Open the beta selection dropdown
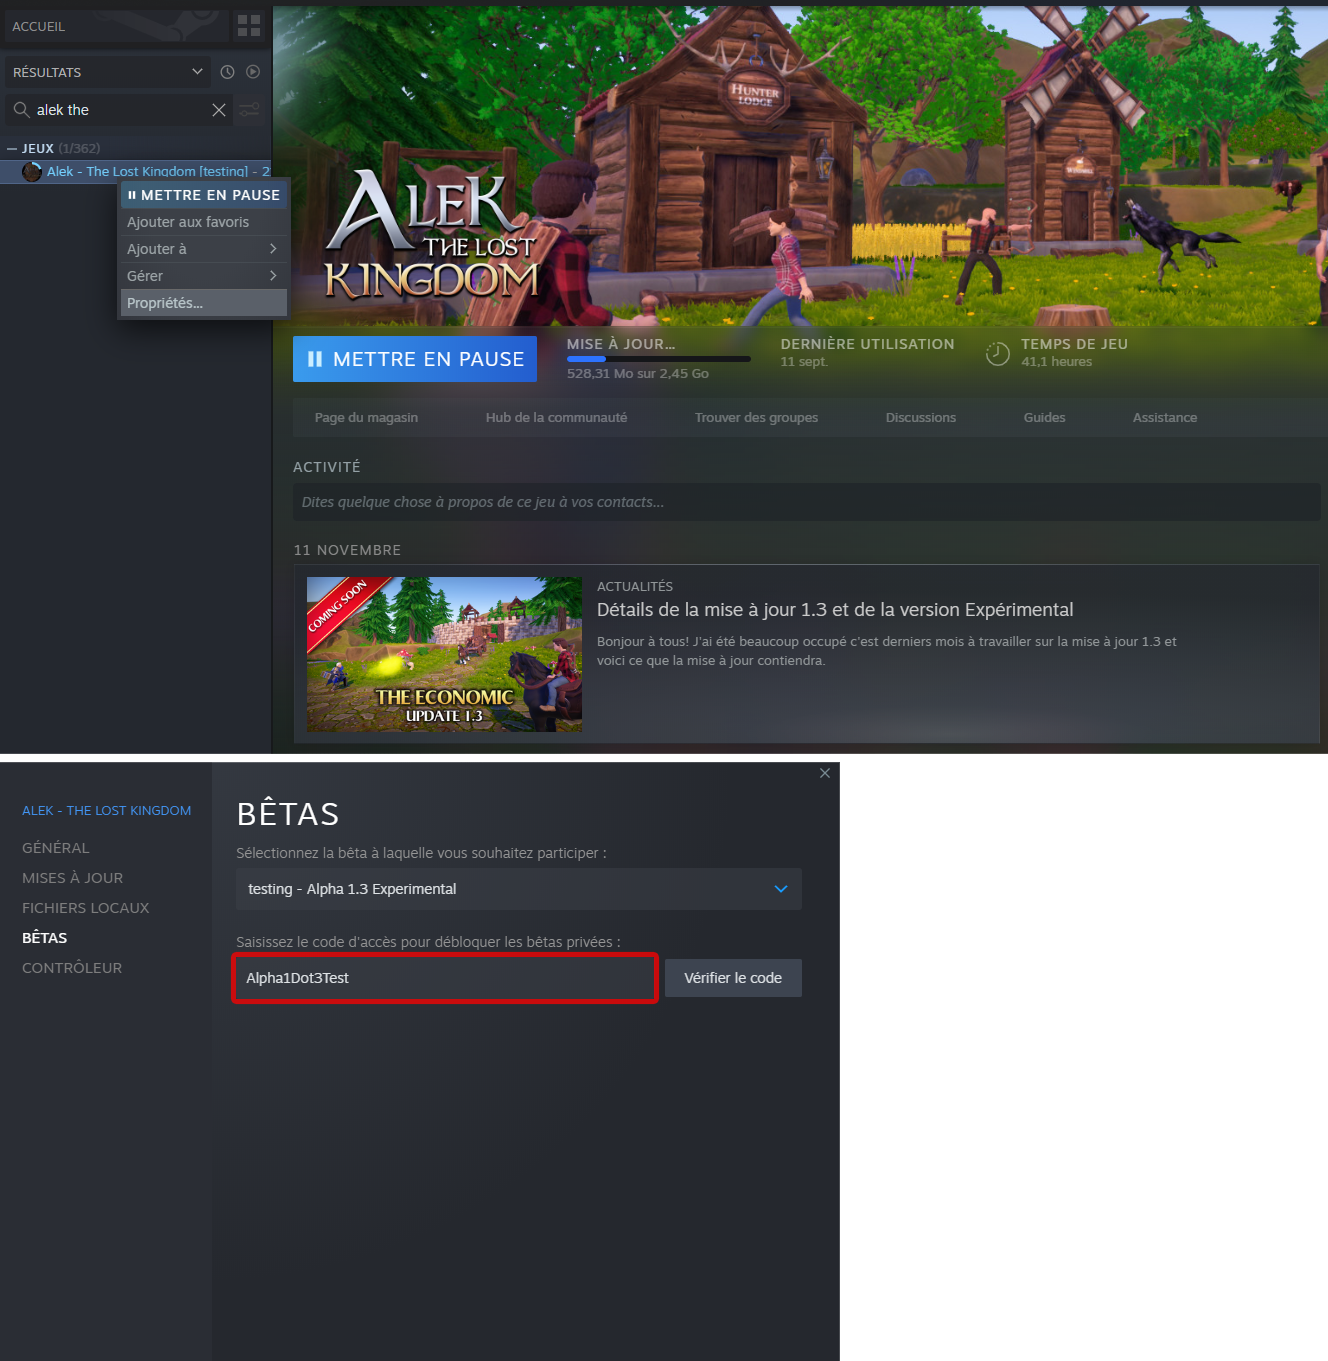1328x1361 pixels. [518, 889]
